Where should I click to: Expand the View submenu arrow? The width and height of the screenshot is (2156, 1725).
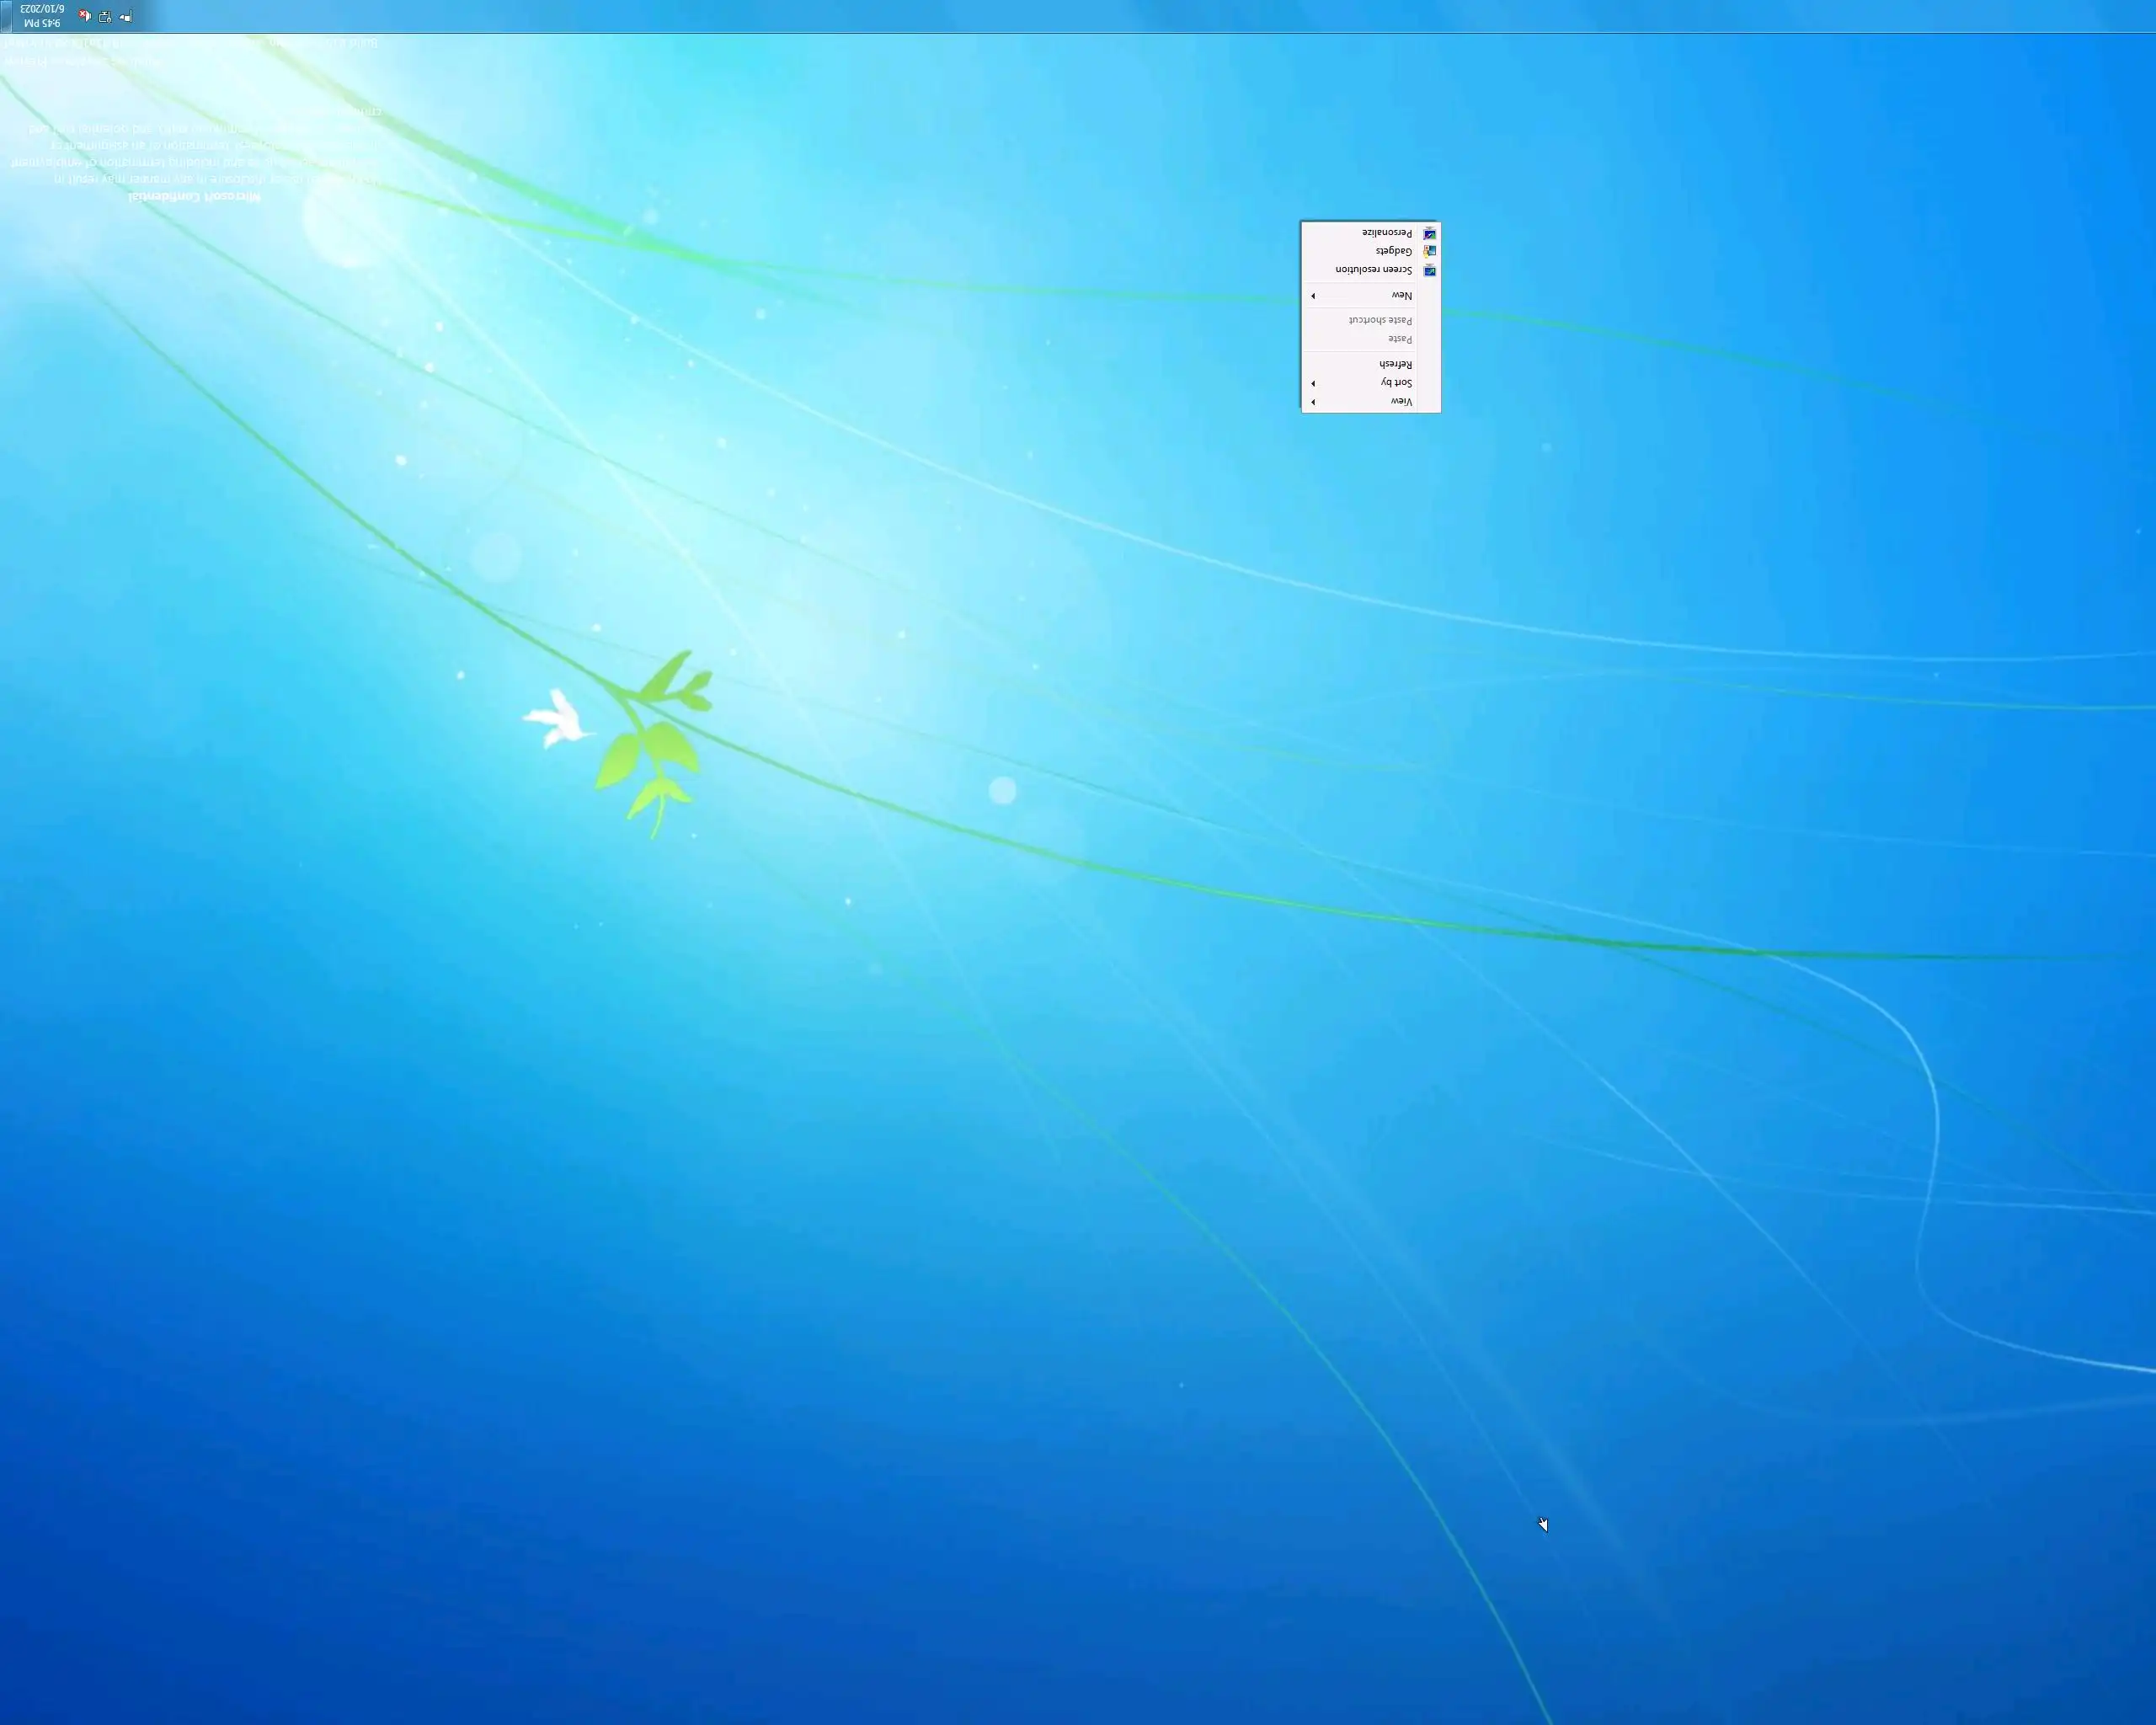[1313, 402]
